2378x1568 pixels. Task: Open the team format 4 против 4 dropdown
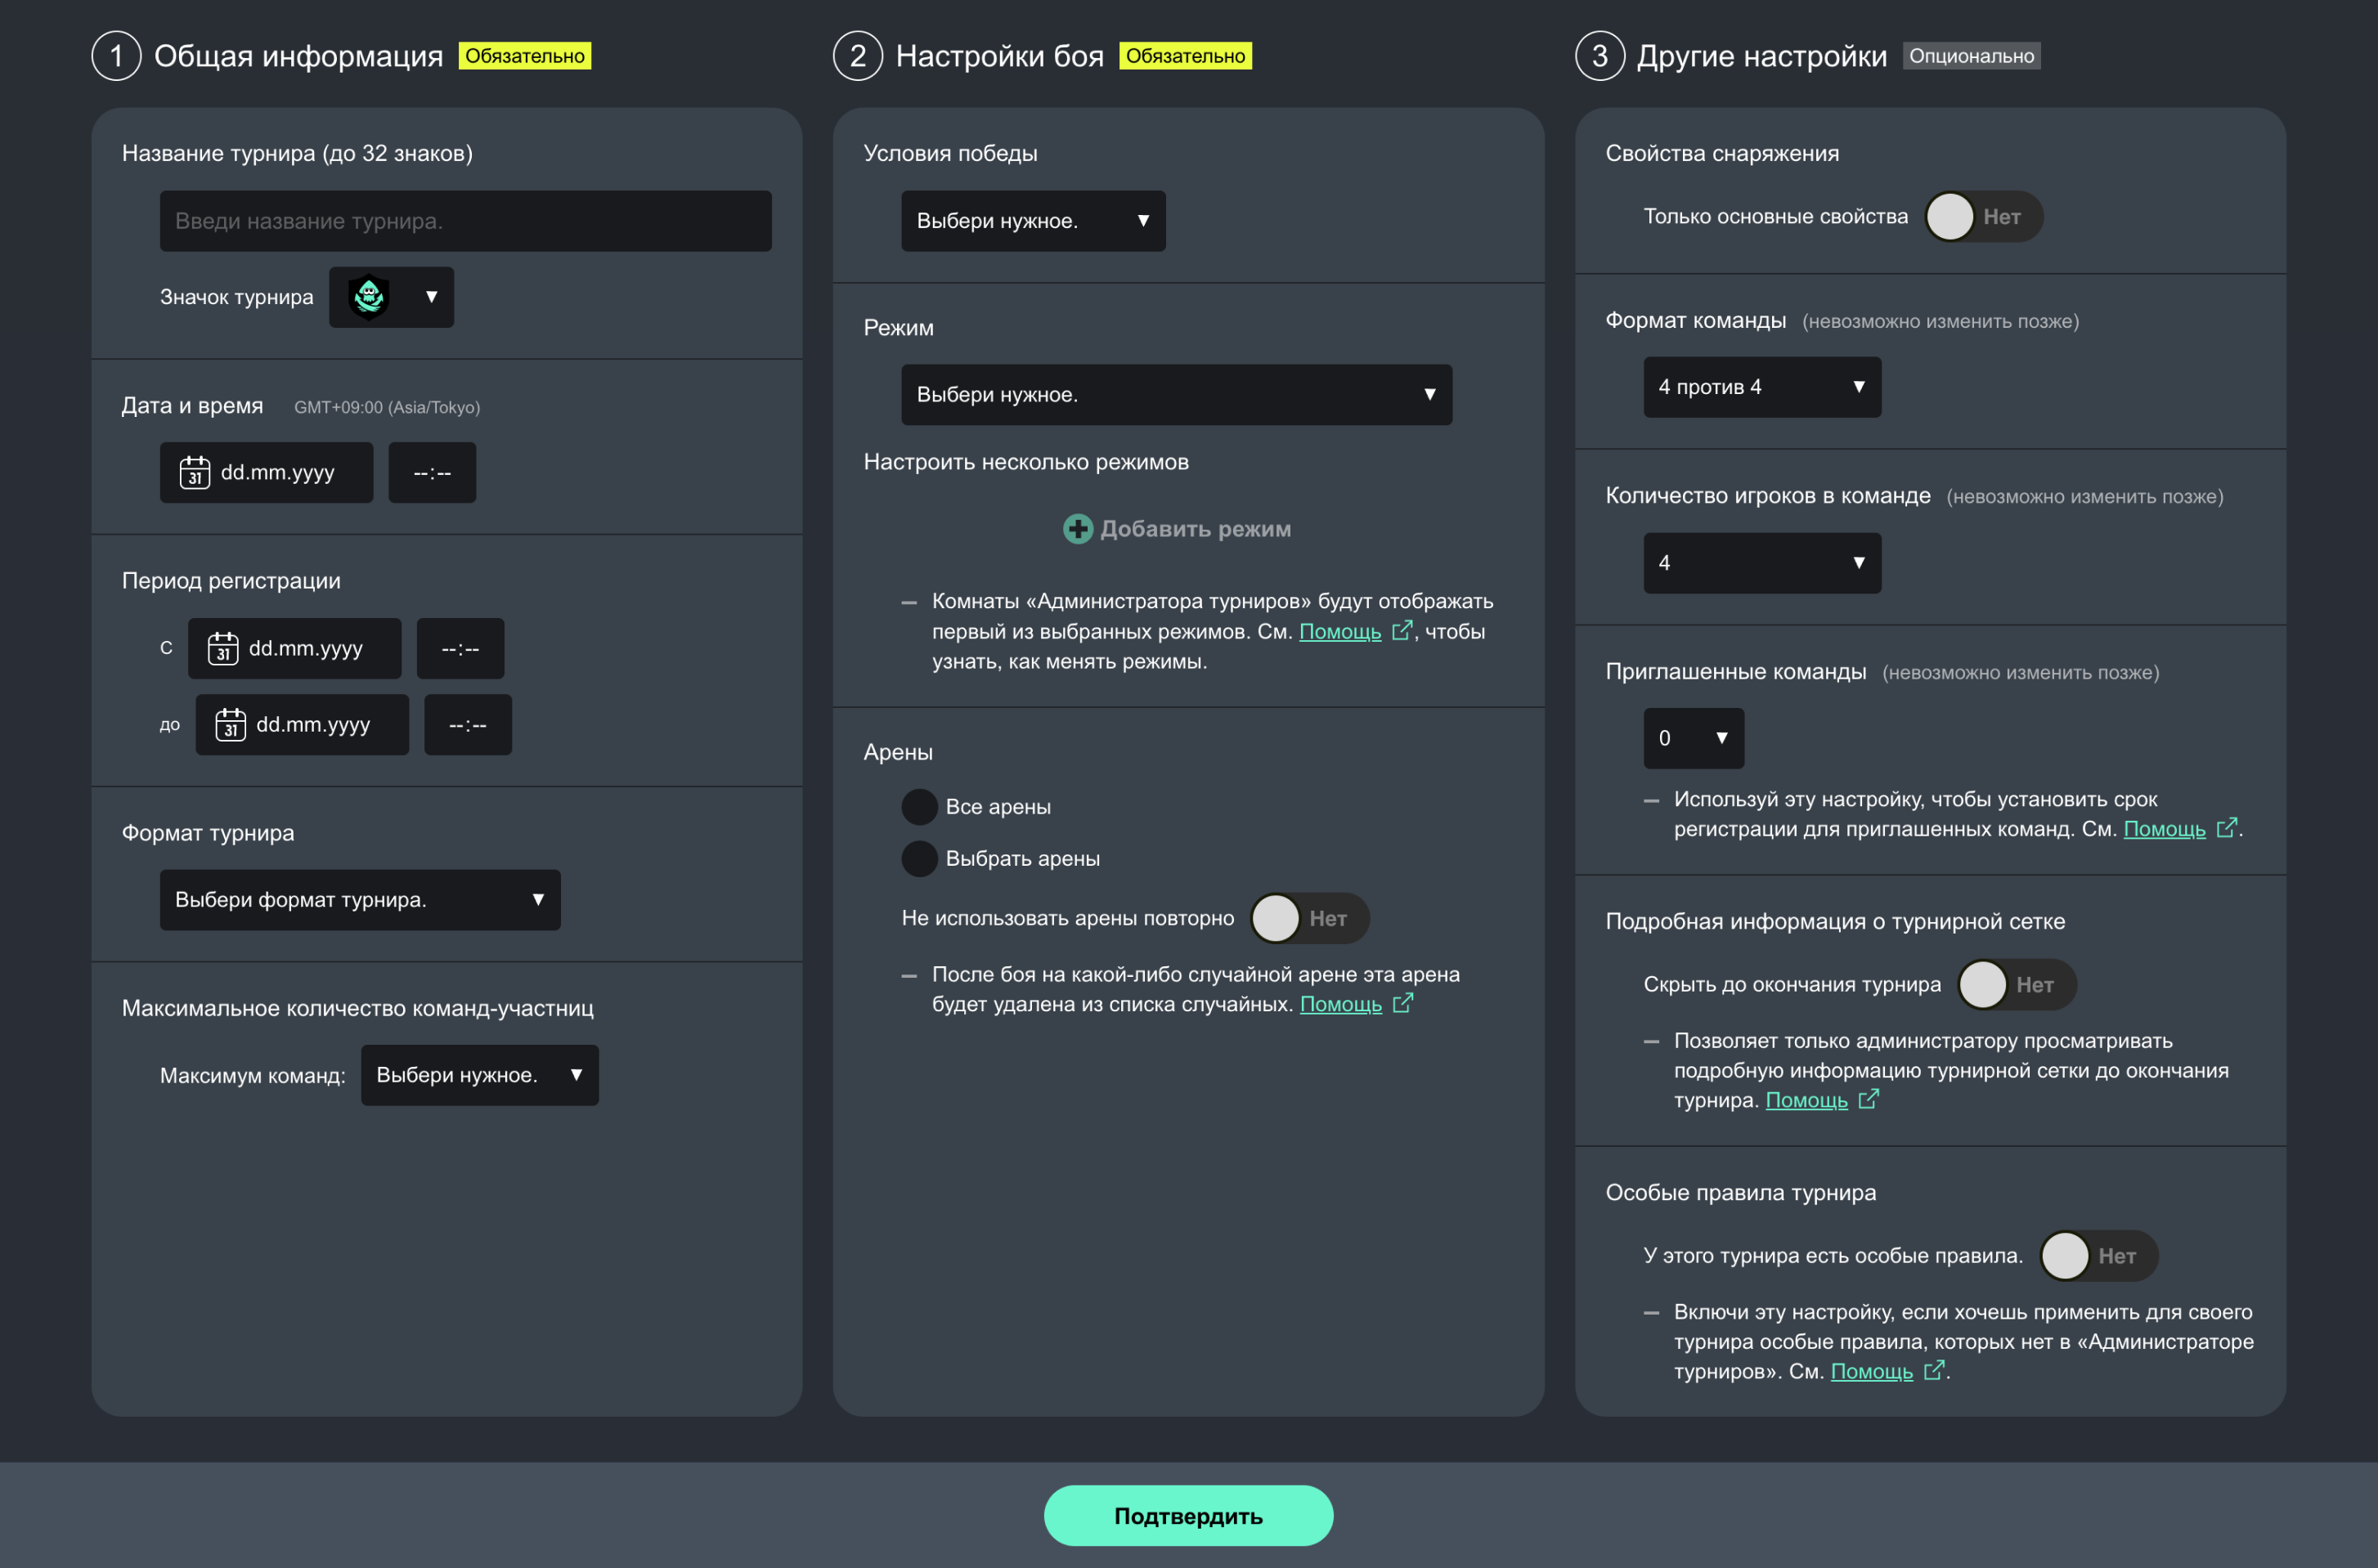[1762, 387]
